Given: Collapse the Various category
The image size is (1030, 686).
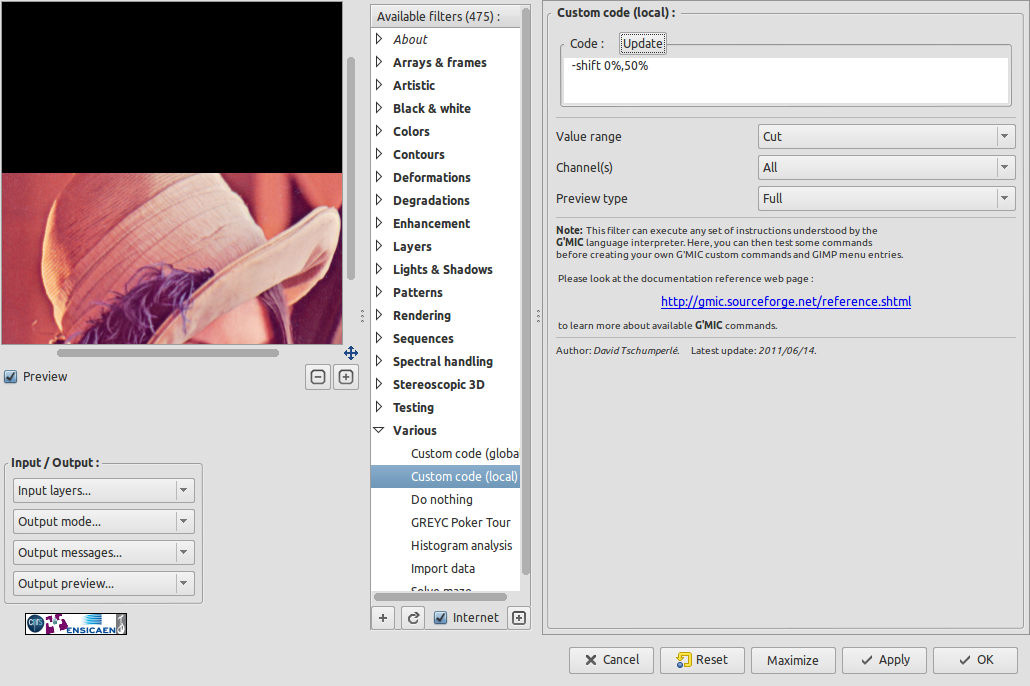Looking at the screenshot, I should click(379, 430).
